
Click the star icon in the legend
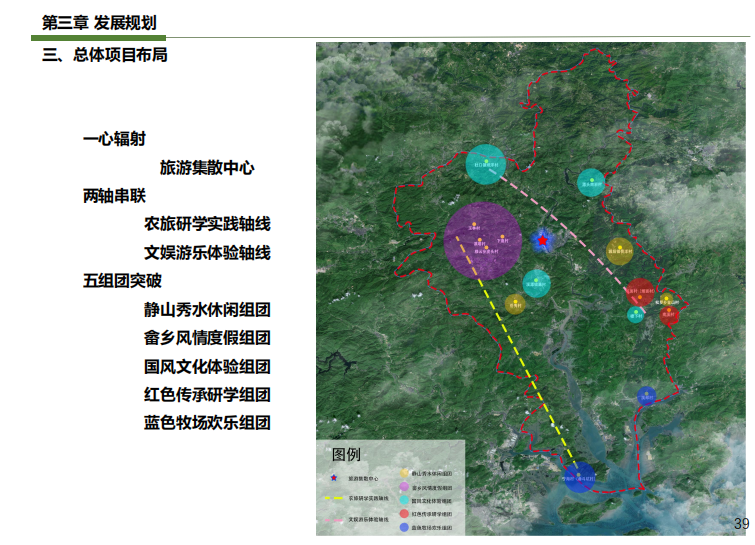(333, 478)
